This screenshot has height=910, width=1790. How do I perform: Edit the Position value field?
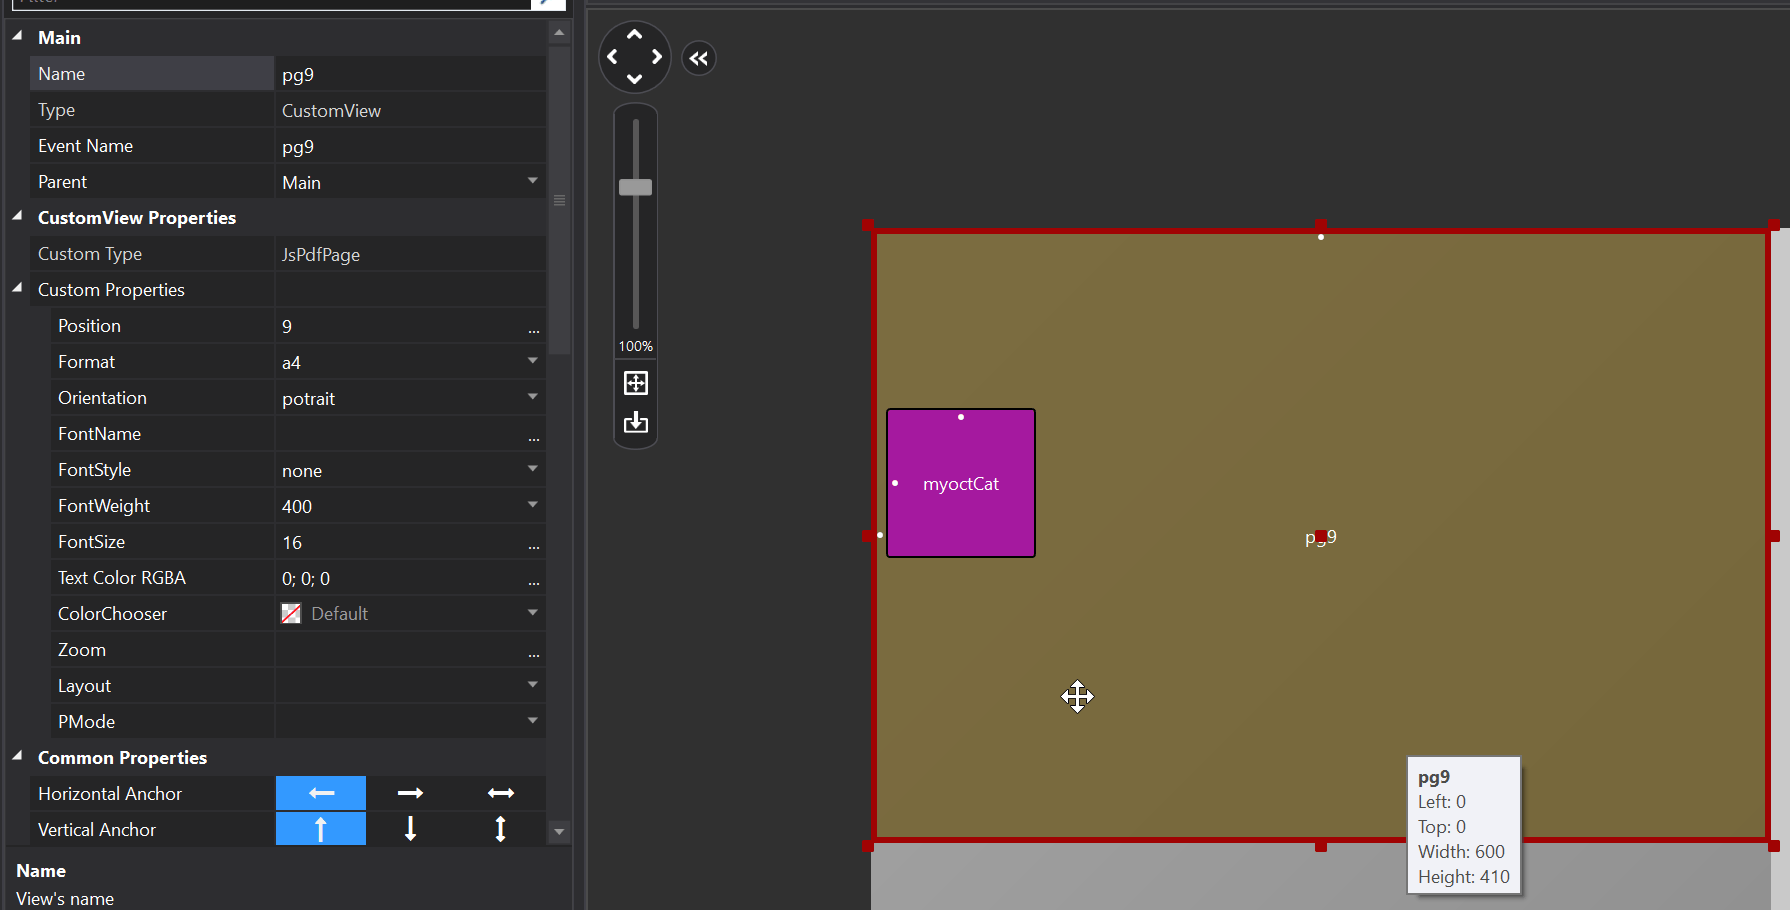399,326
